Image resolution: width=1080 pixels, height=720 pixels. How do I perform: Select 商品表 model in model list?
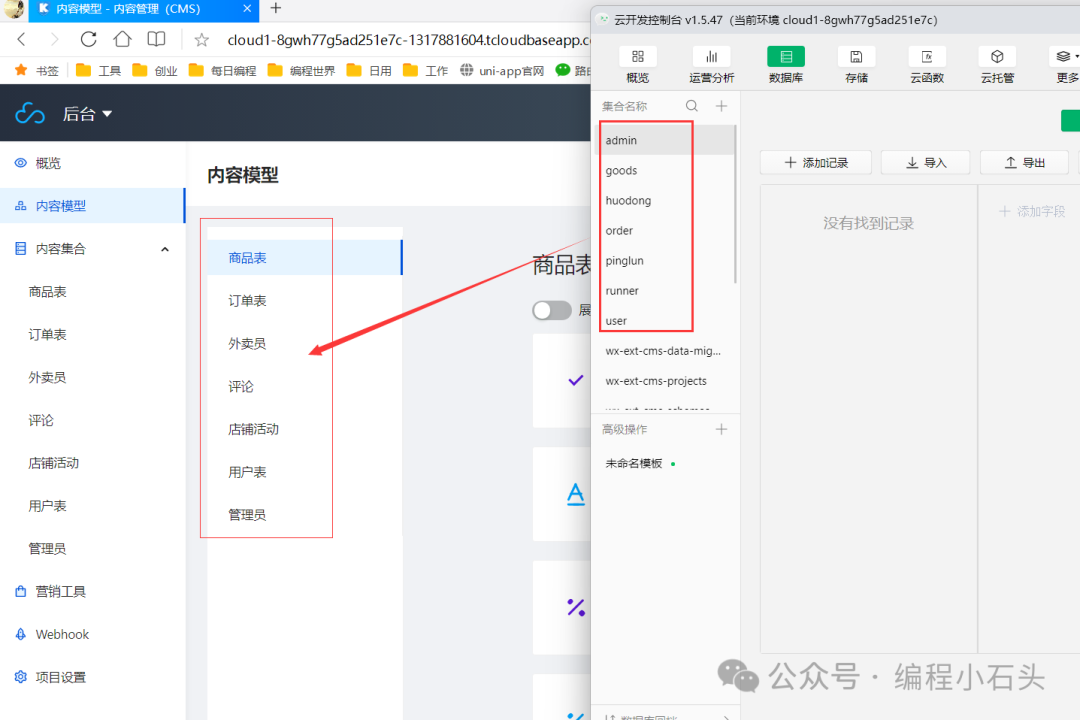click(304, 258)
